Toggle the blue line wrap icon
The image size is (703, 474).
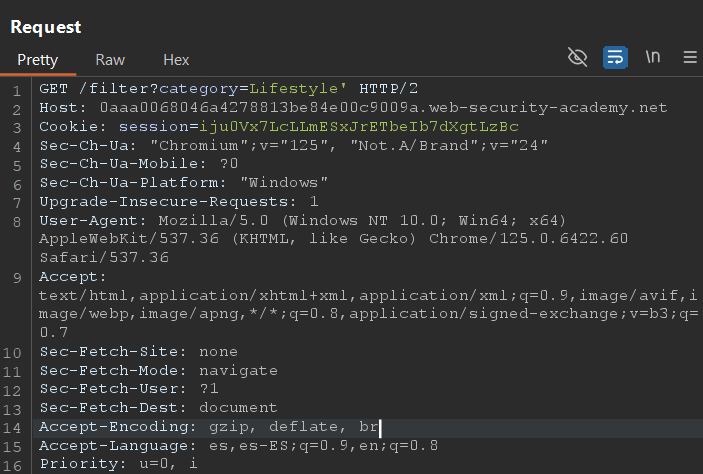coord(615,57)
